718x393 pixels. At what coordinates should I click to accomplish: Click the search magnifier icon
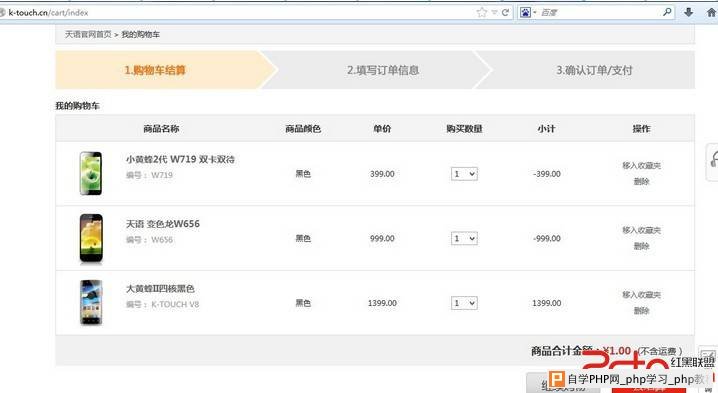tap(667, 12)
